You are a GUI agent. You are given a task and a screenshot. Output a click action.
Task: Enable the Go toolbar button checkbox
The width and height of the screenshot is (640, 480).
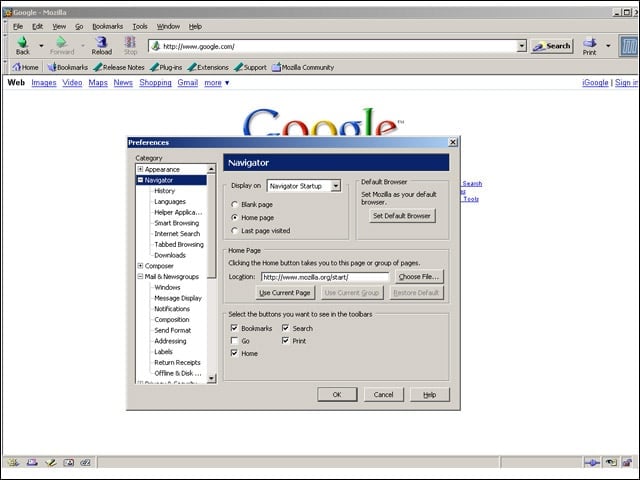coord(234,340)
